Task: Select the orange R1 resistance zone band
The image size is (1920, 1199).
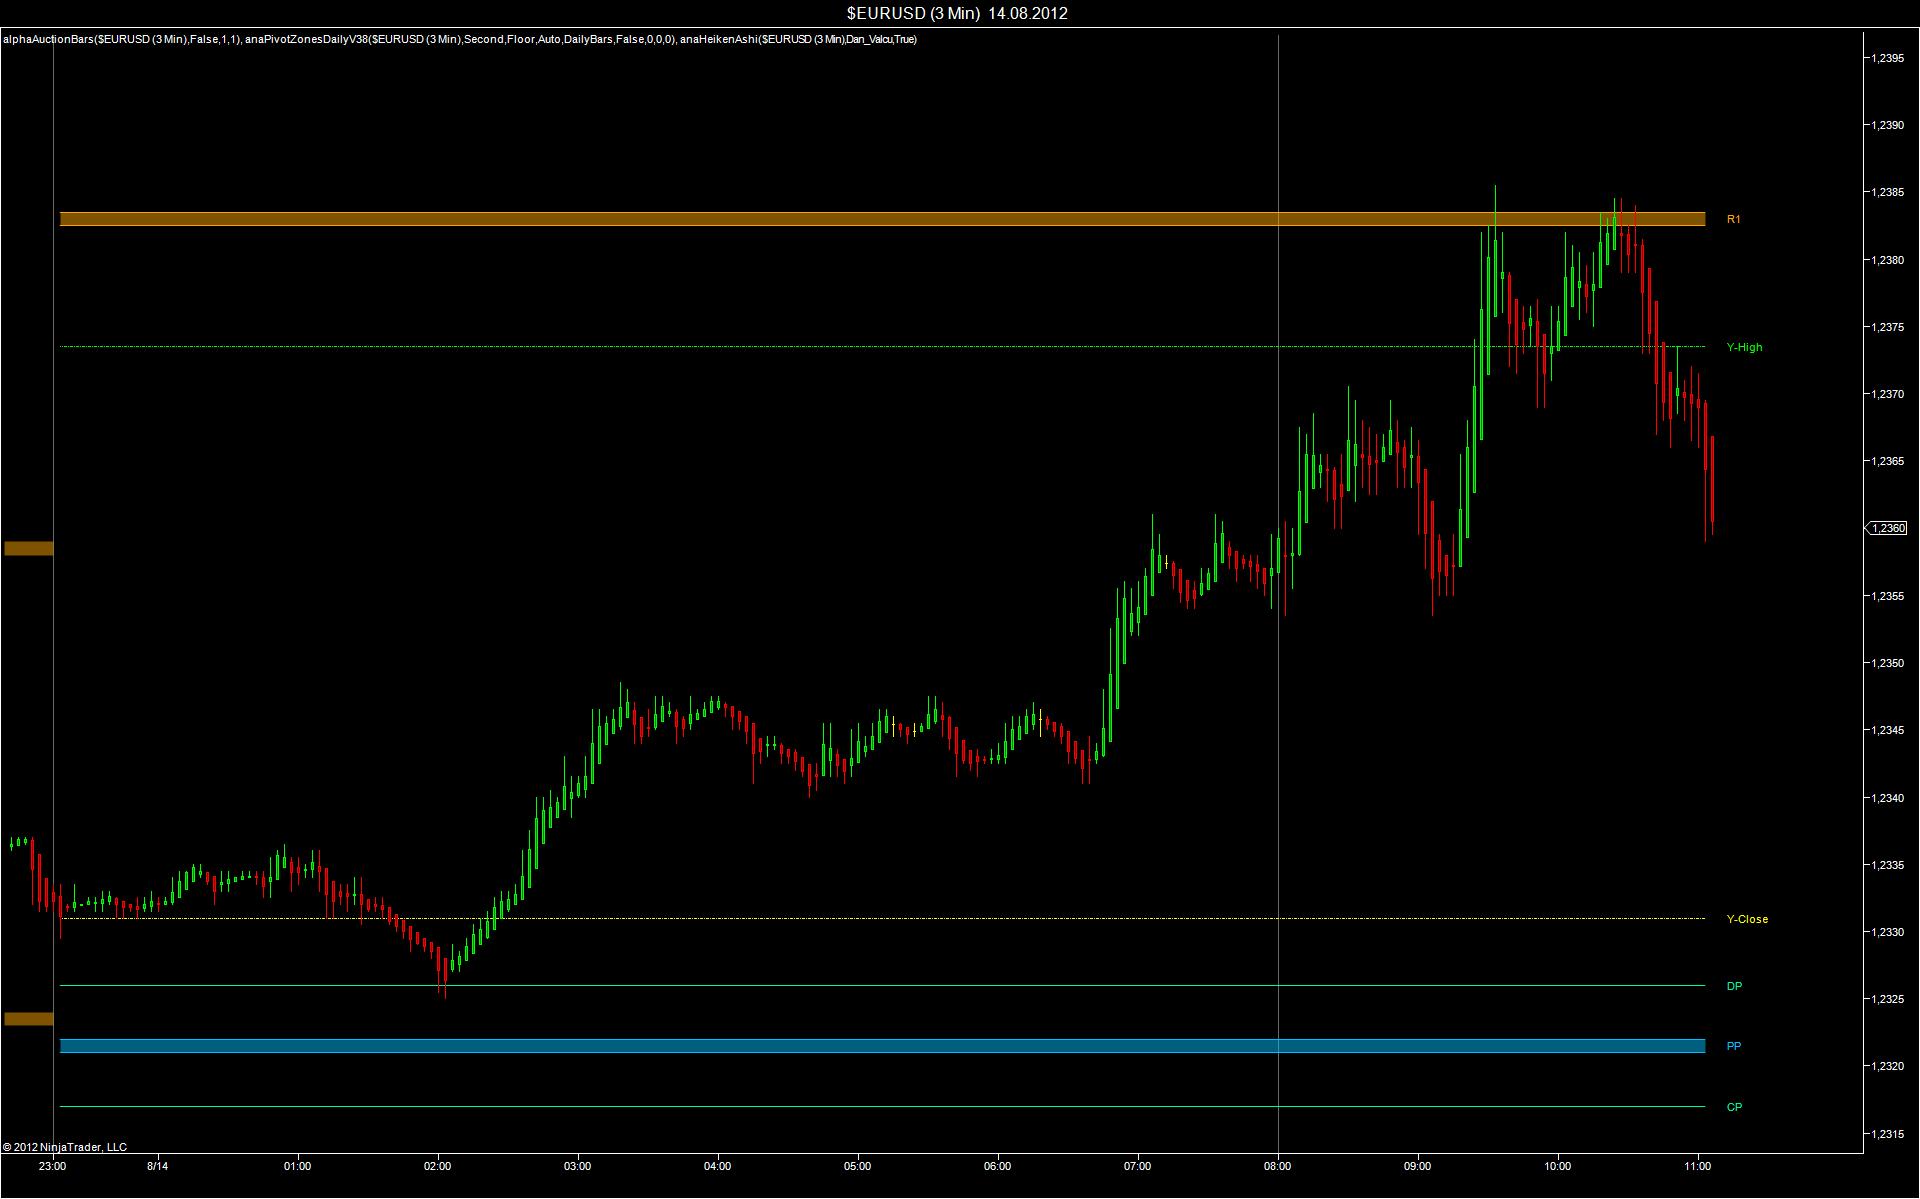Action: click(882, 219)
